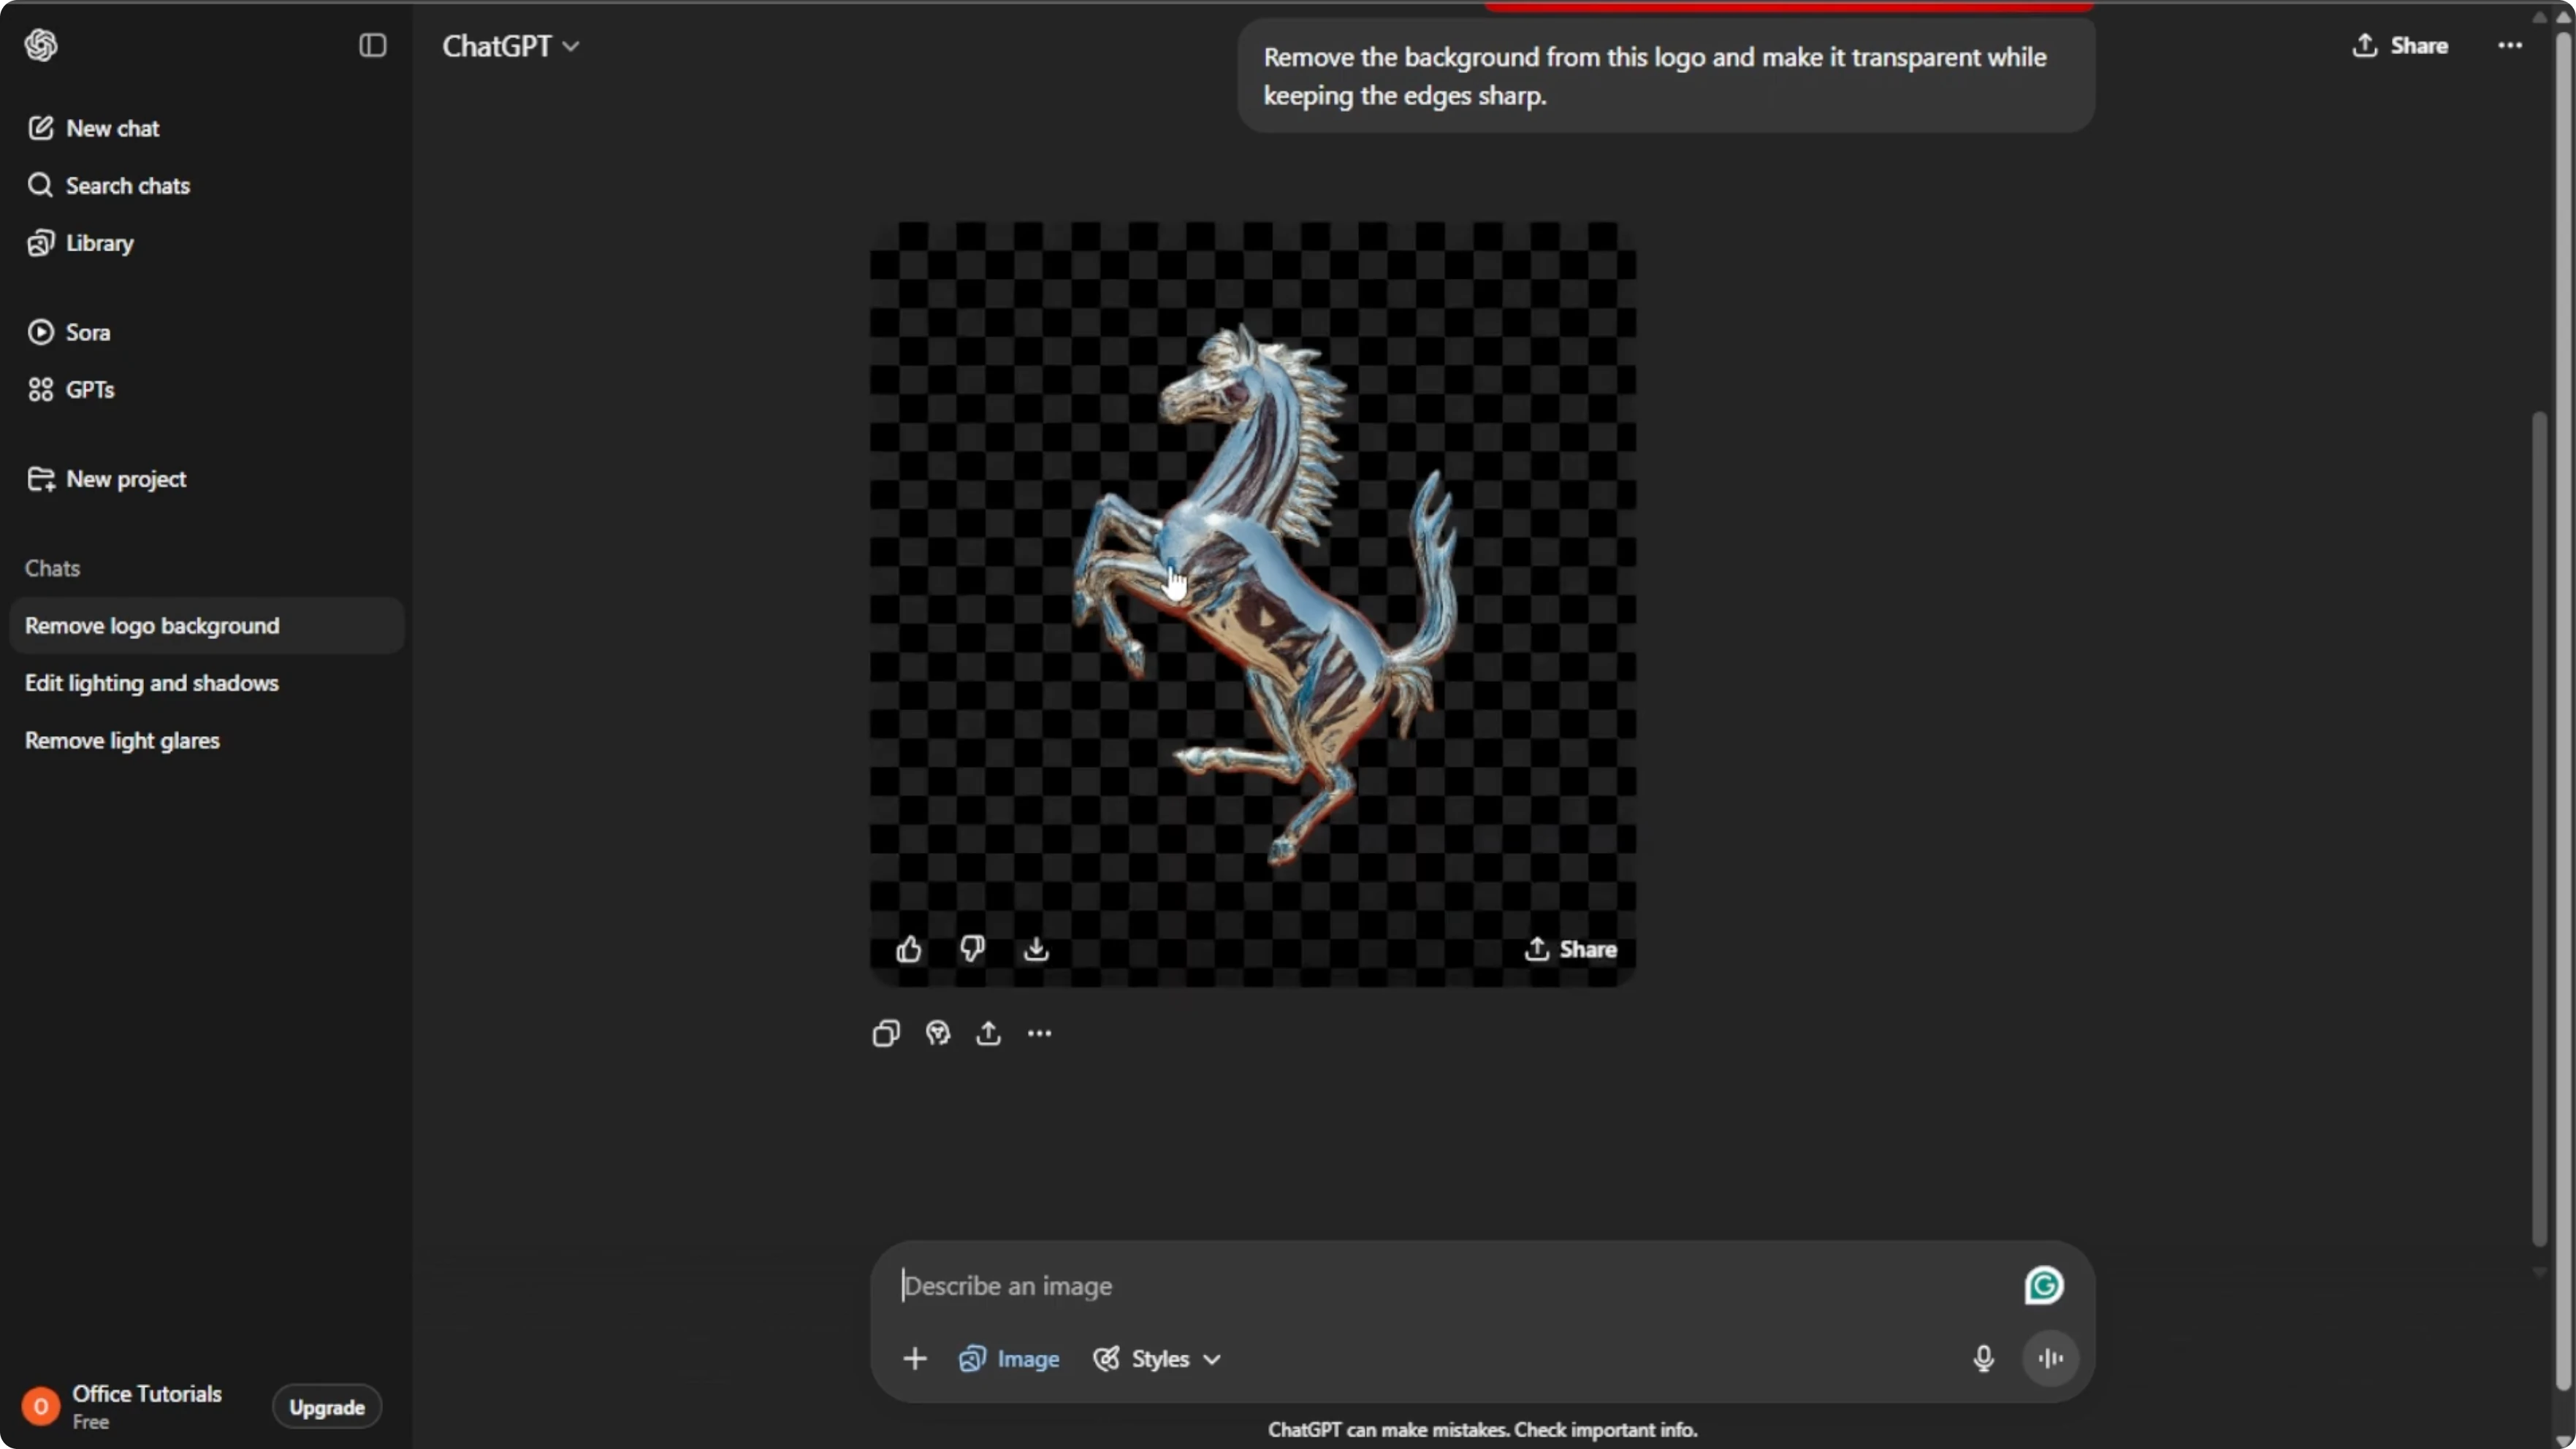Click Share button on the generated image
Screen dimensions: 2576x1449
click(1570, 949)
